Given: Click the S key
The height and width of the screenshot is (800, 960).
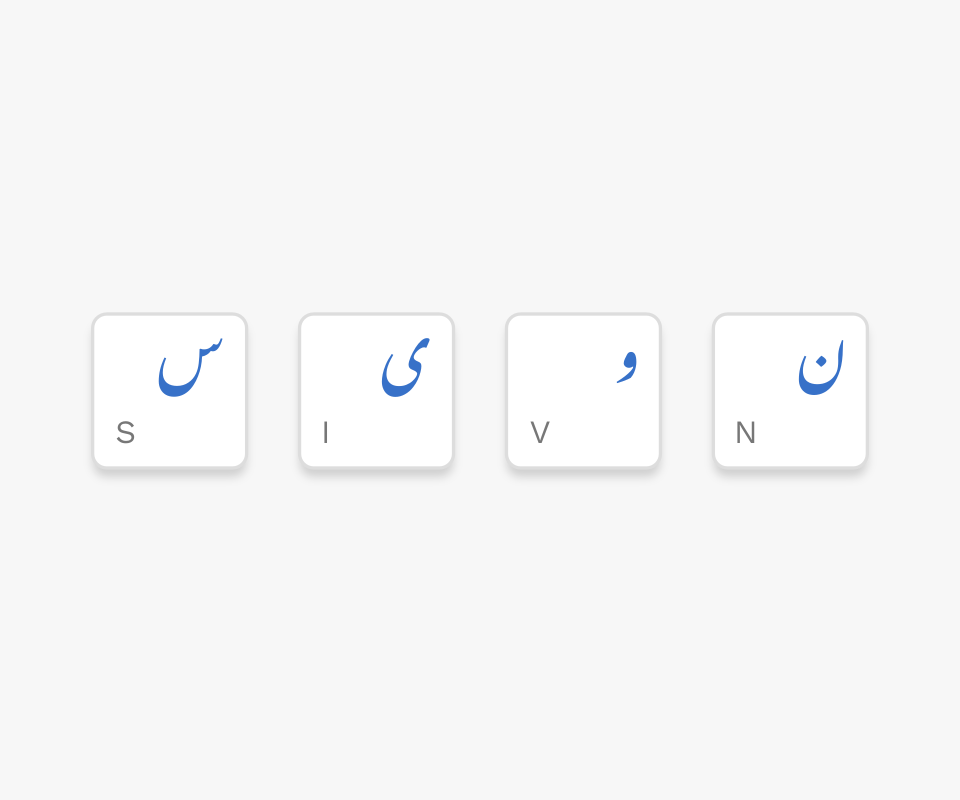Looking at the screenshot, I should [x=170, y=391].
